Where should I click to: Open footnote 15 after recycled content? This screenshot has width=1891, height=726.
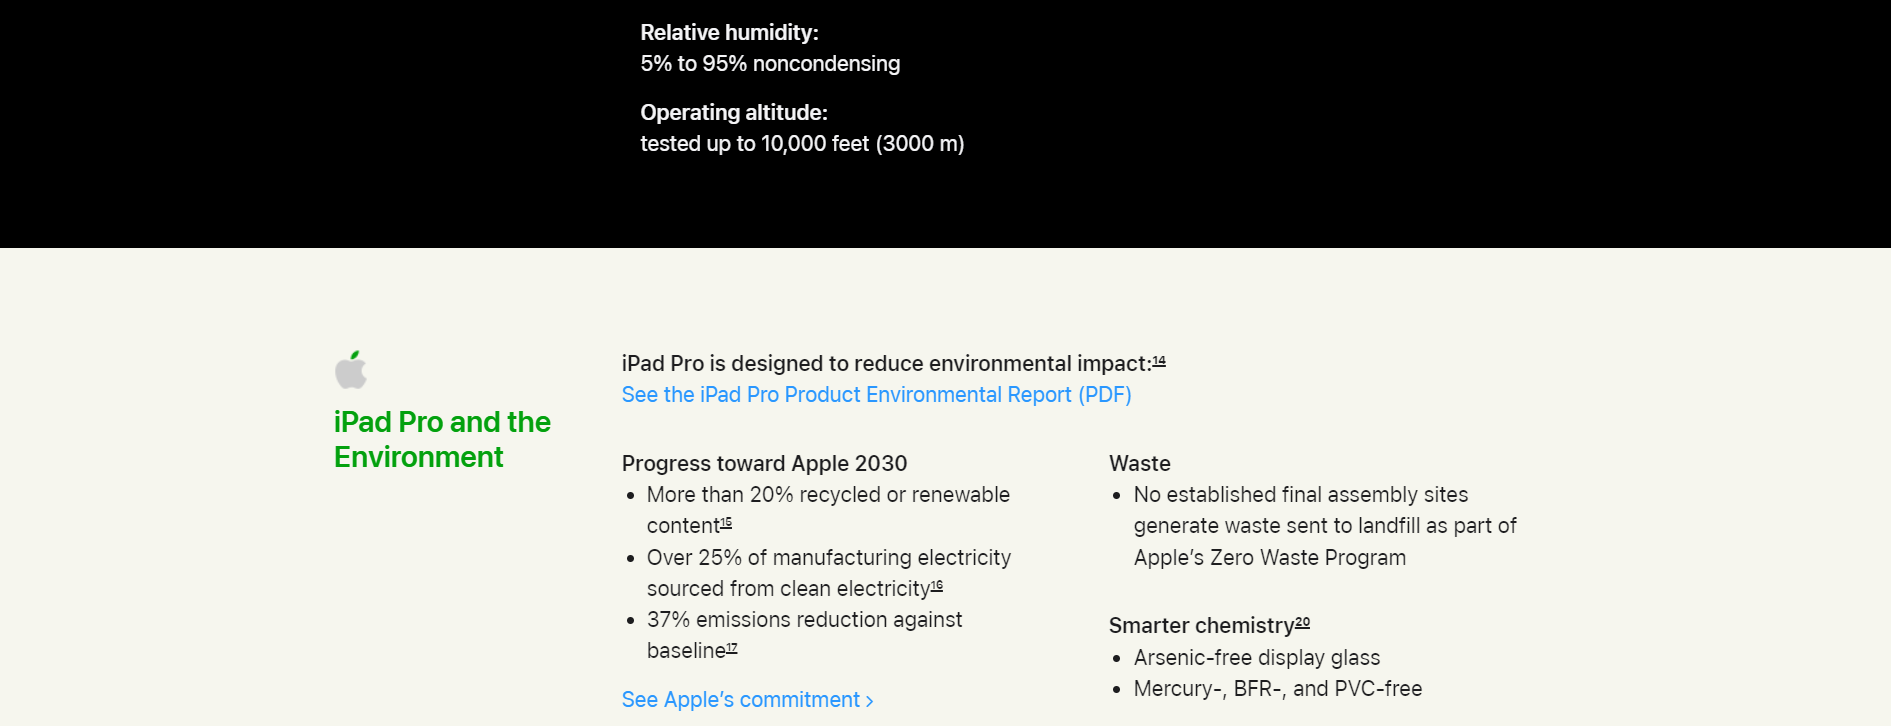(726, 523)
